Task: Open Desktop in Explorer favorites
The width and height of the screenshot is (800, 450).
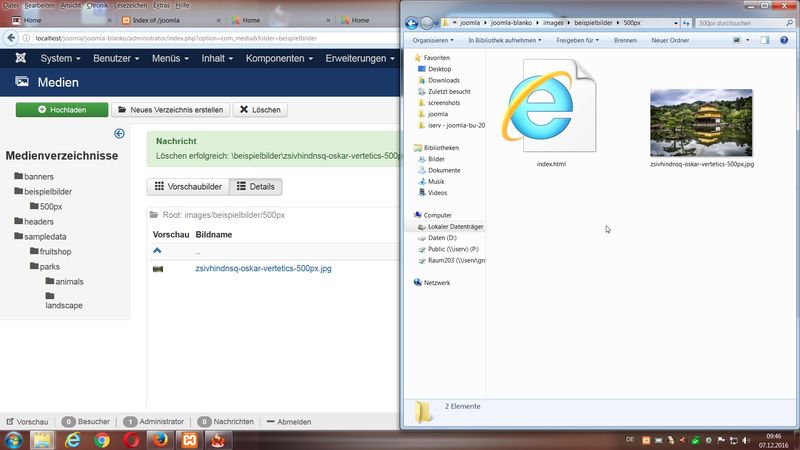Action: tap(434, 69)
